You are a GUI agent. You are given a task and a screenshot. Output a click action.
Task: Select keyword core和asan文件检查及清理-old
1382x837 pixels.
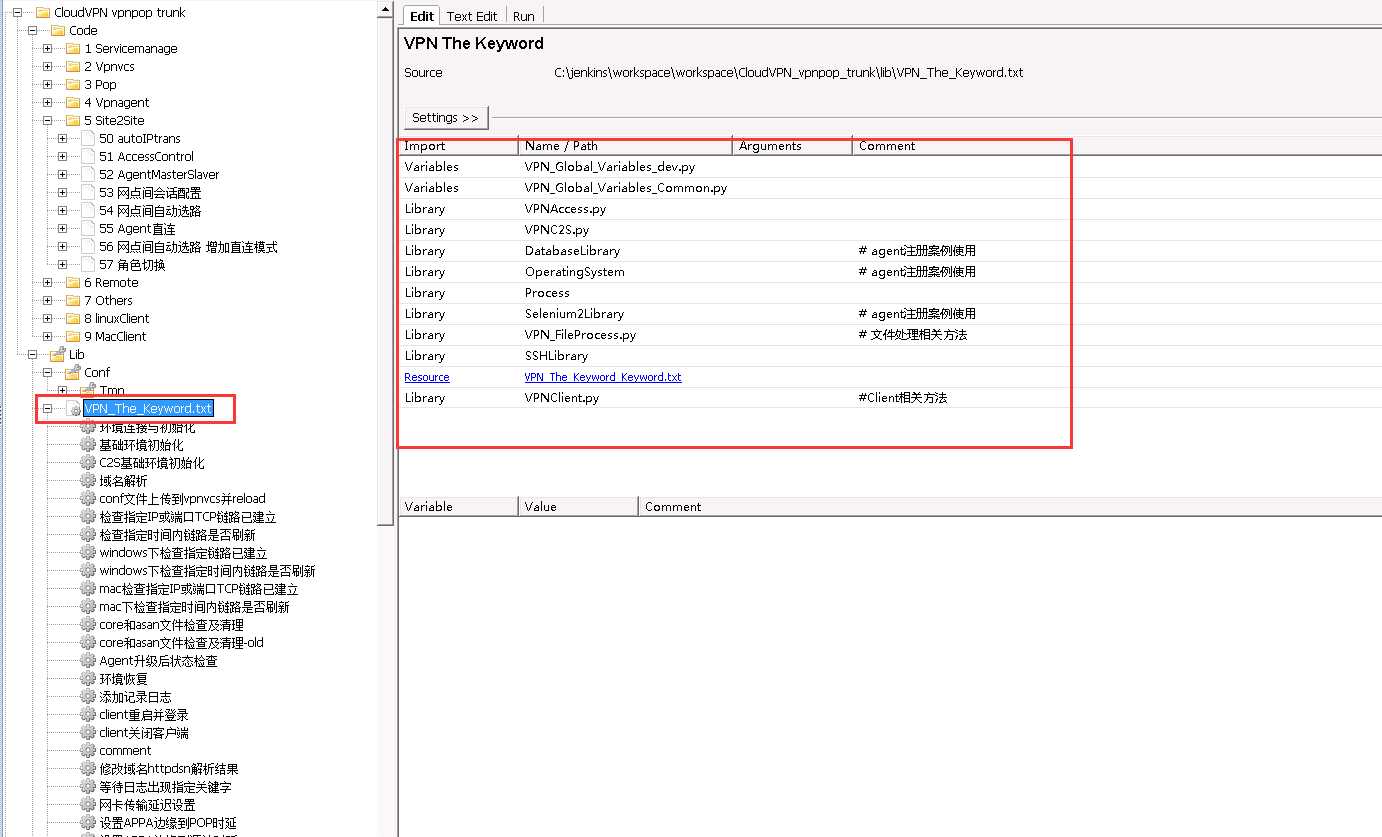click(181, 643)
